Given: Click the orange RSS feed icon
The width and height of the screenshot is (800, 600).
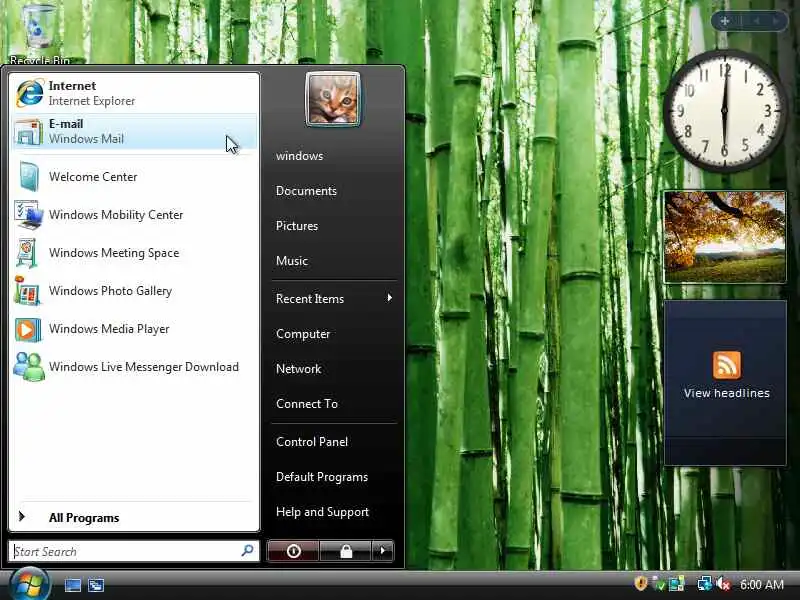Looking at the screenshot, I should pyautogui.click(x=727, y=365).
